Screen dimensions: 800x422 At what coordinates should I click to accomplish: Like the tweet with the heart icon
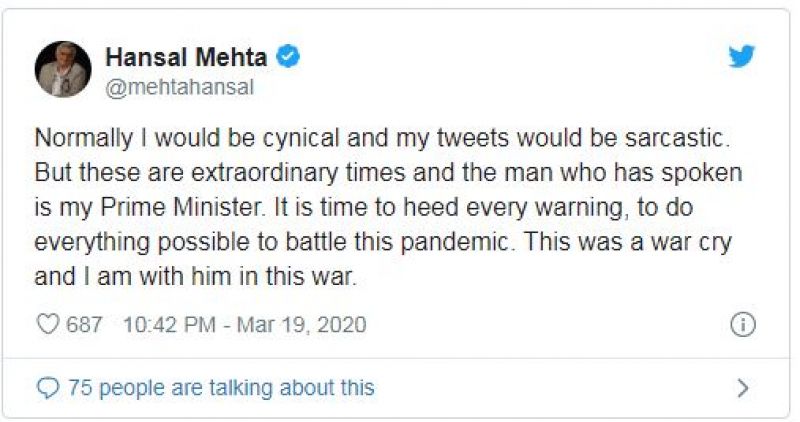click(x=46, y=325)
